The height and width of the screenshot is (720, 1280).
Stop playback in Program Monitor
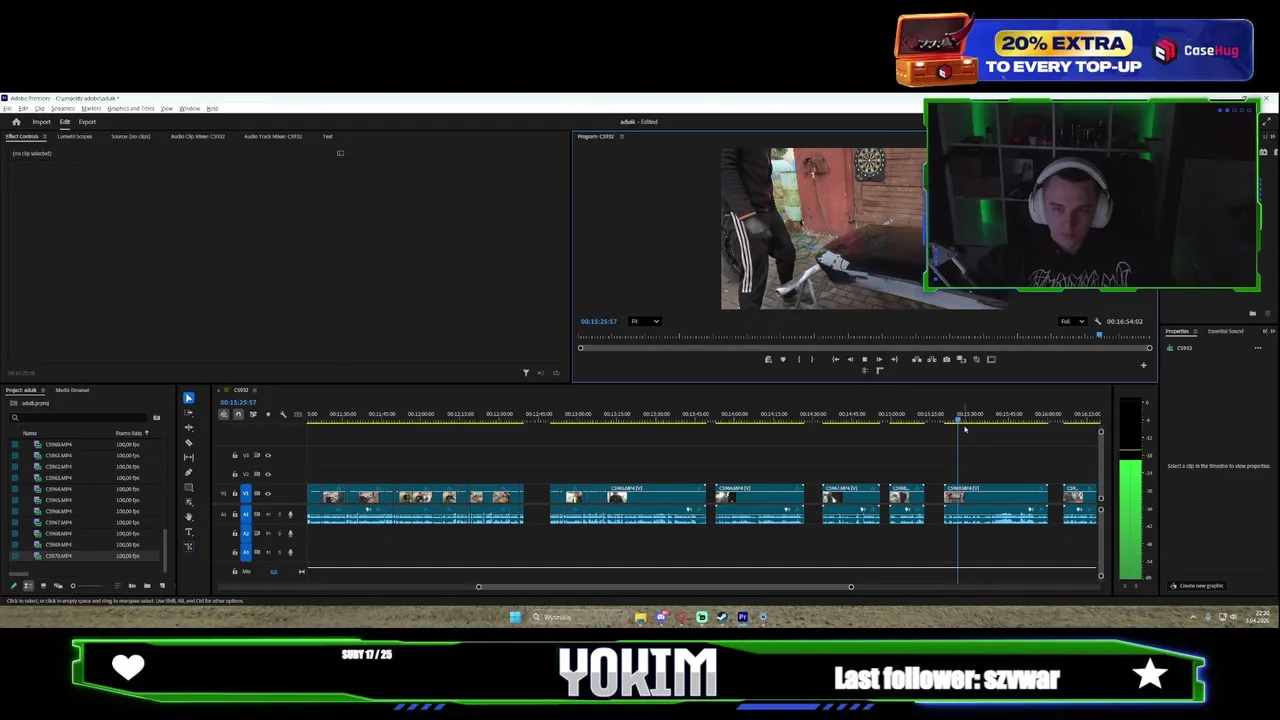click(x=865, y=359)
